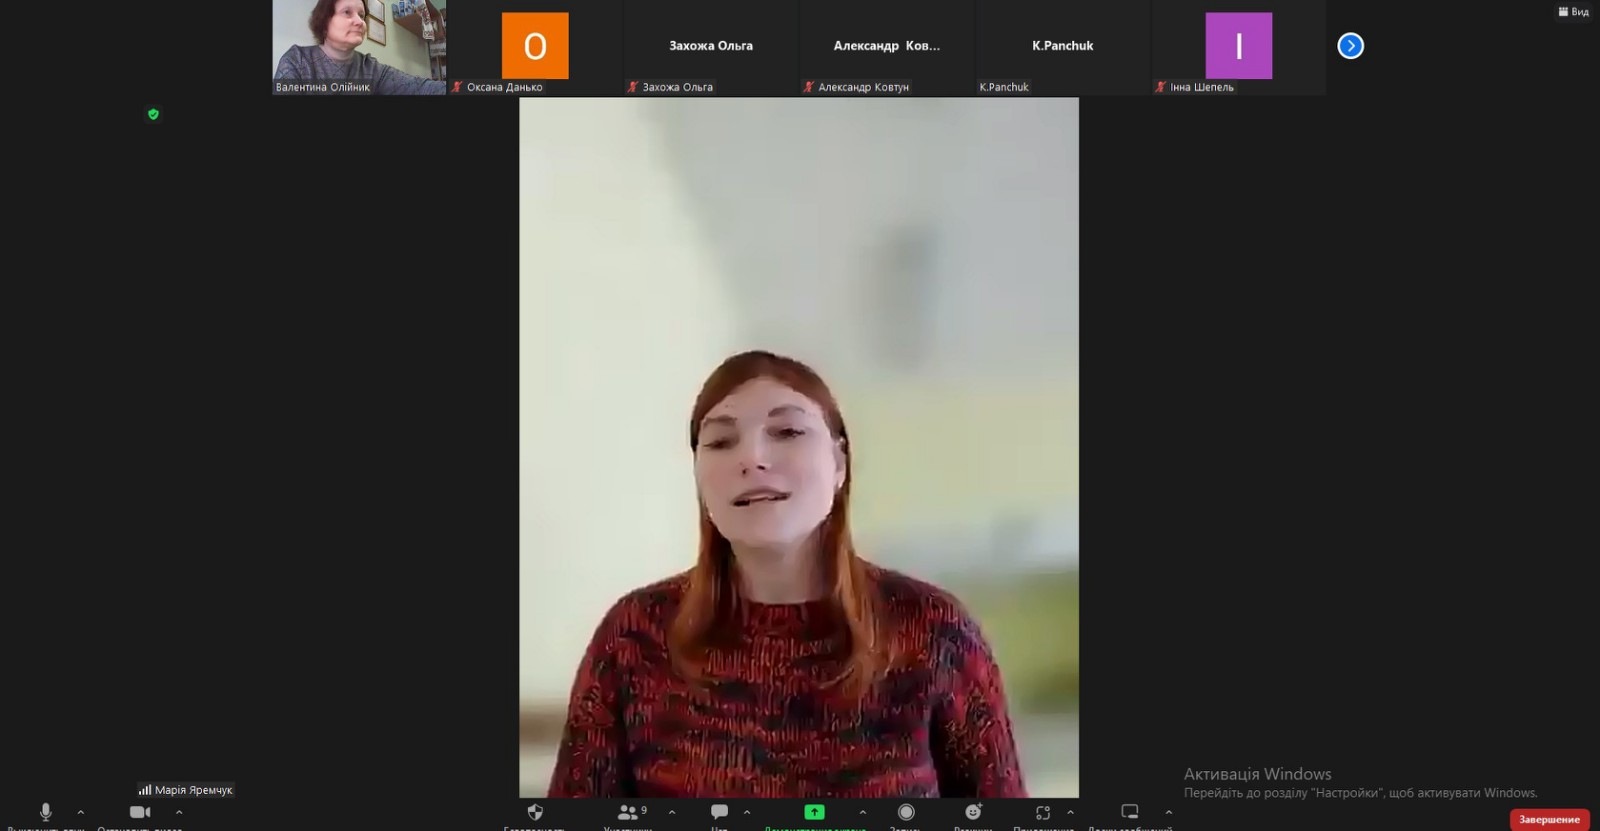The image size is (1600, 831).
Task: Open the Security shield menu
Action: coord(535,812)
